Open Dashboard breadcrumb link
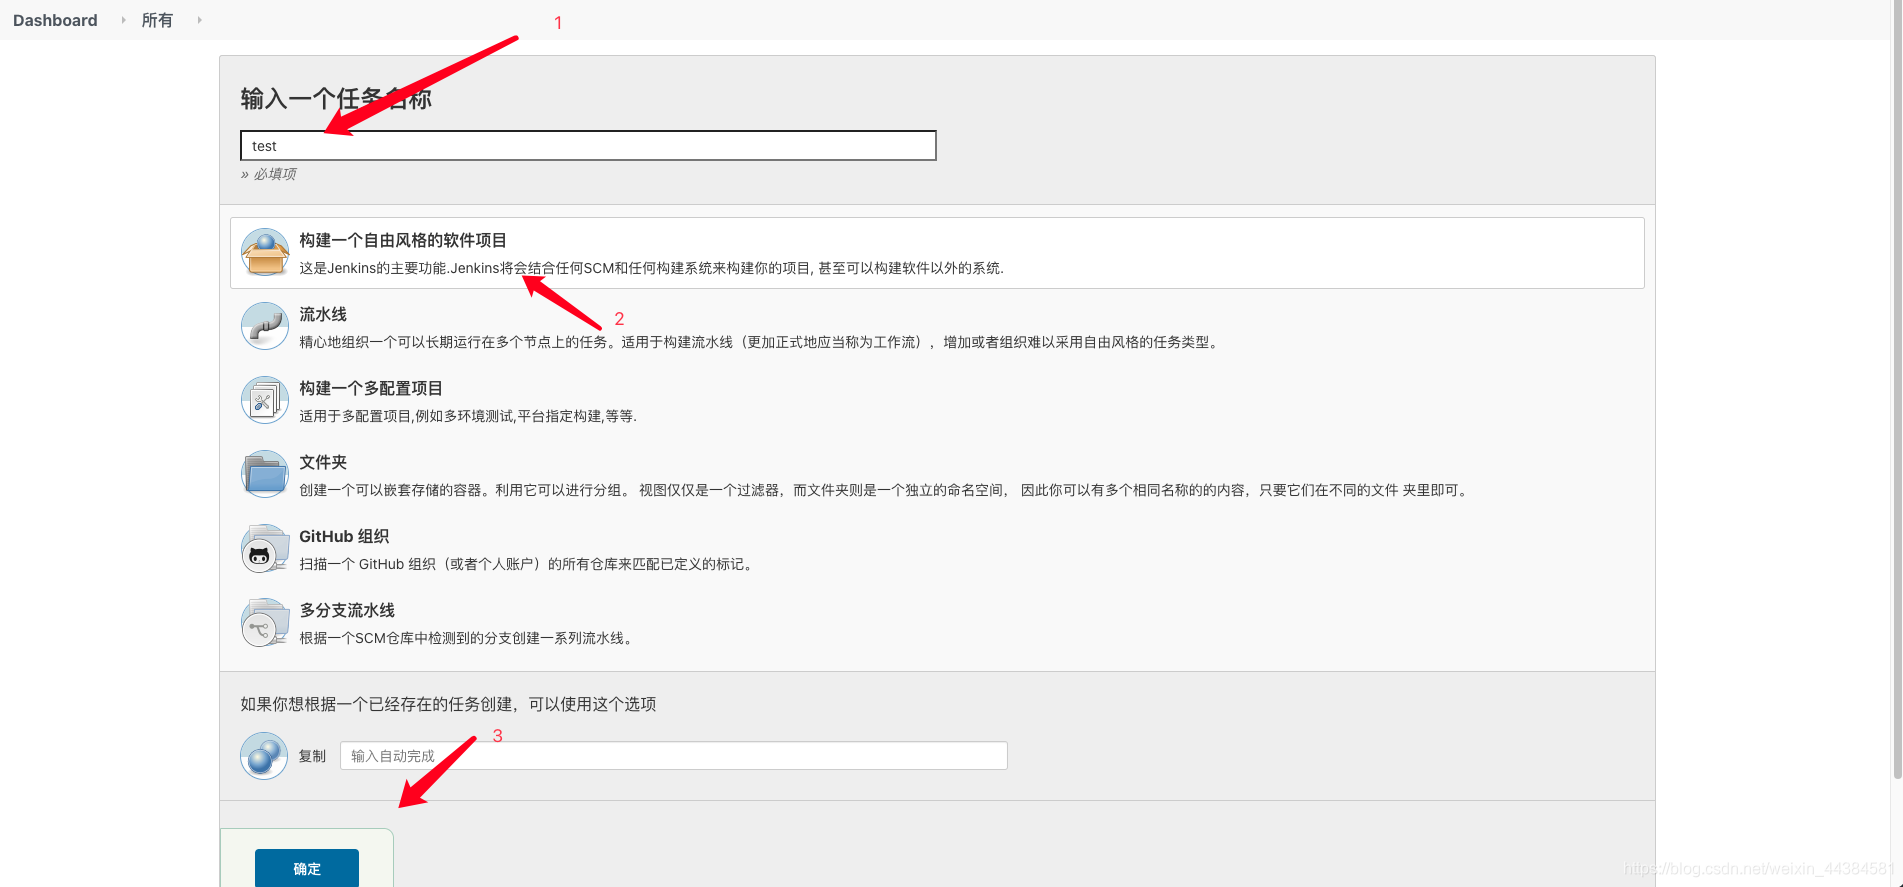 [x=55, y=20]
